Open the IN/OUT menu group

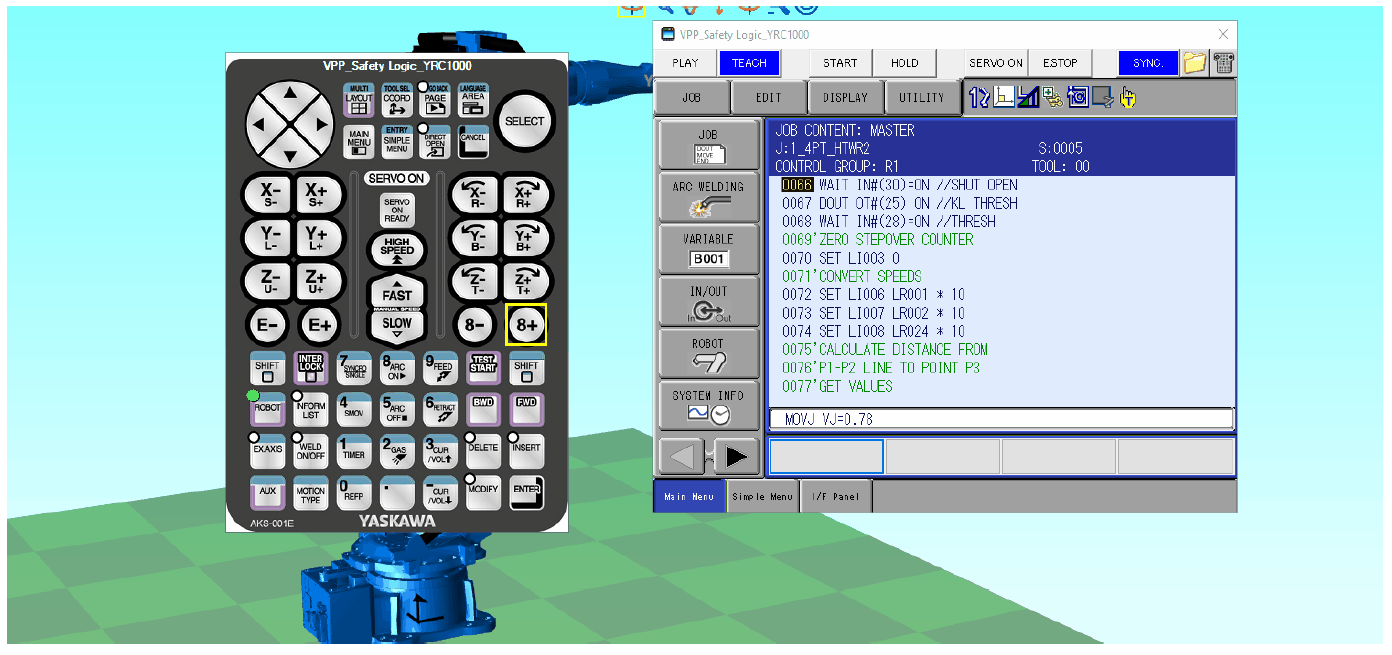[708, 301]
